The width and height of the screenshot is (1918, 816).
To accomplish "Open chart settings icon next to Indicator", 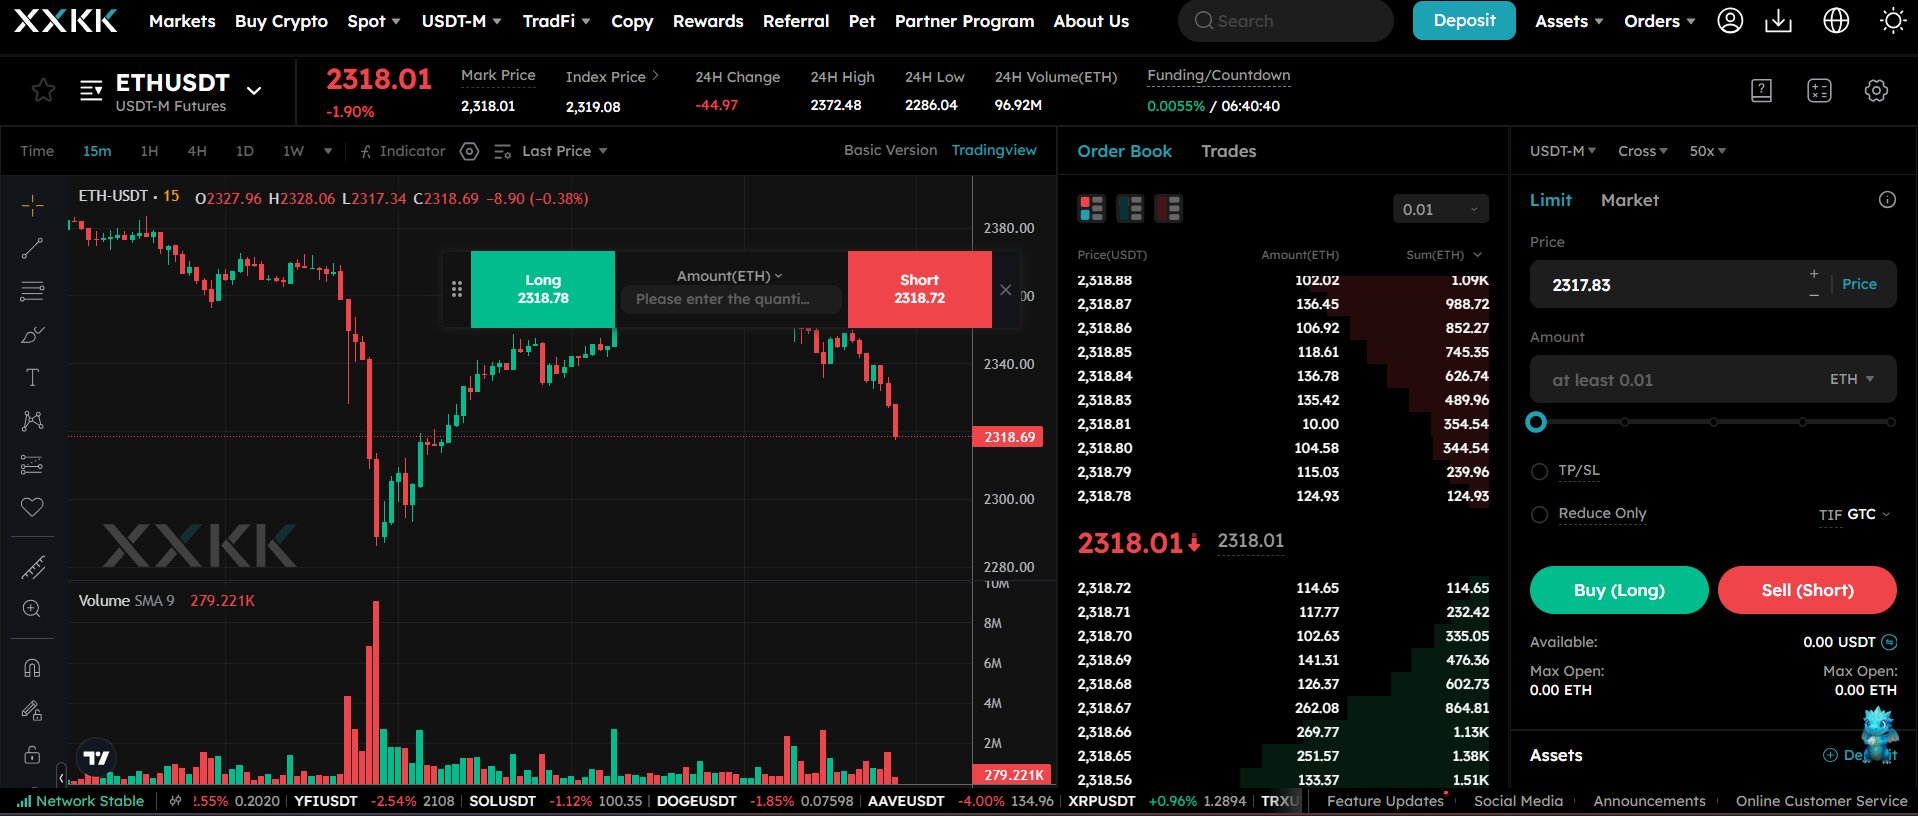I will [469, 151].
